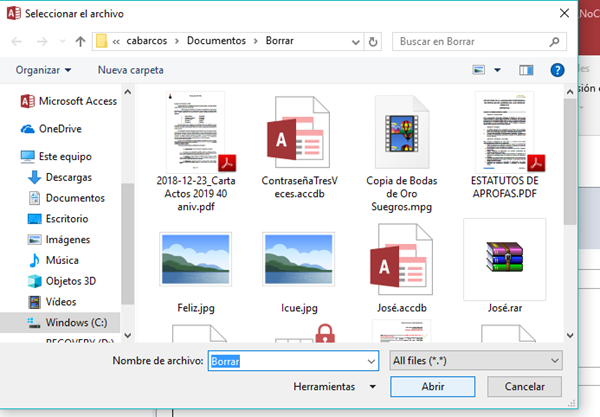The image size is (600, 417).
Task: Select Copia de Bodas de Oro Suegros.mpg
Action: pos(402,153)
